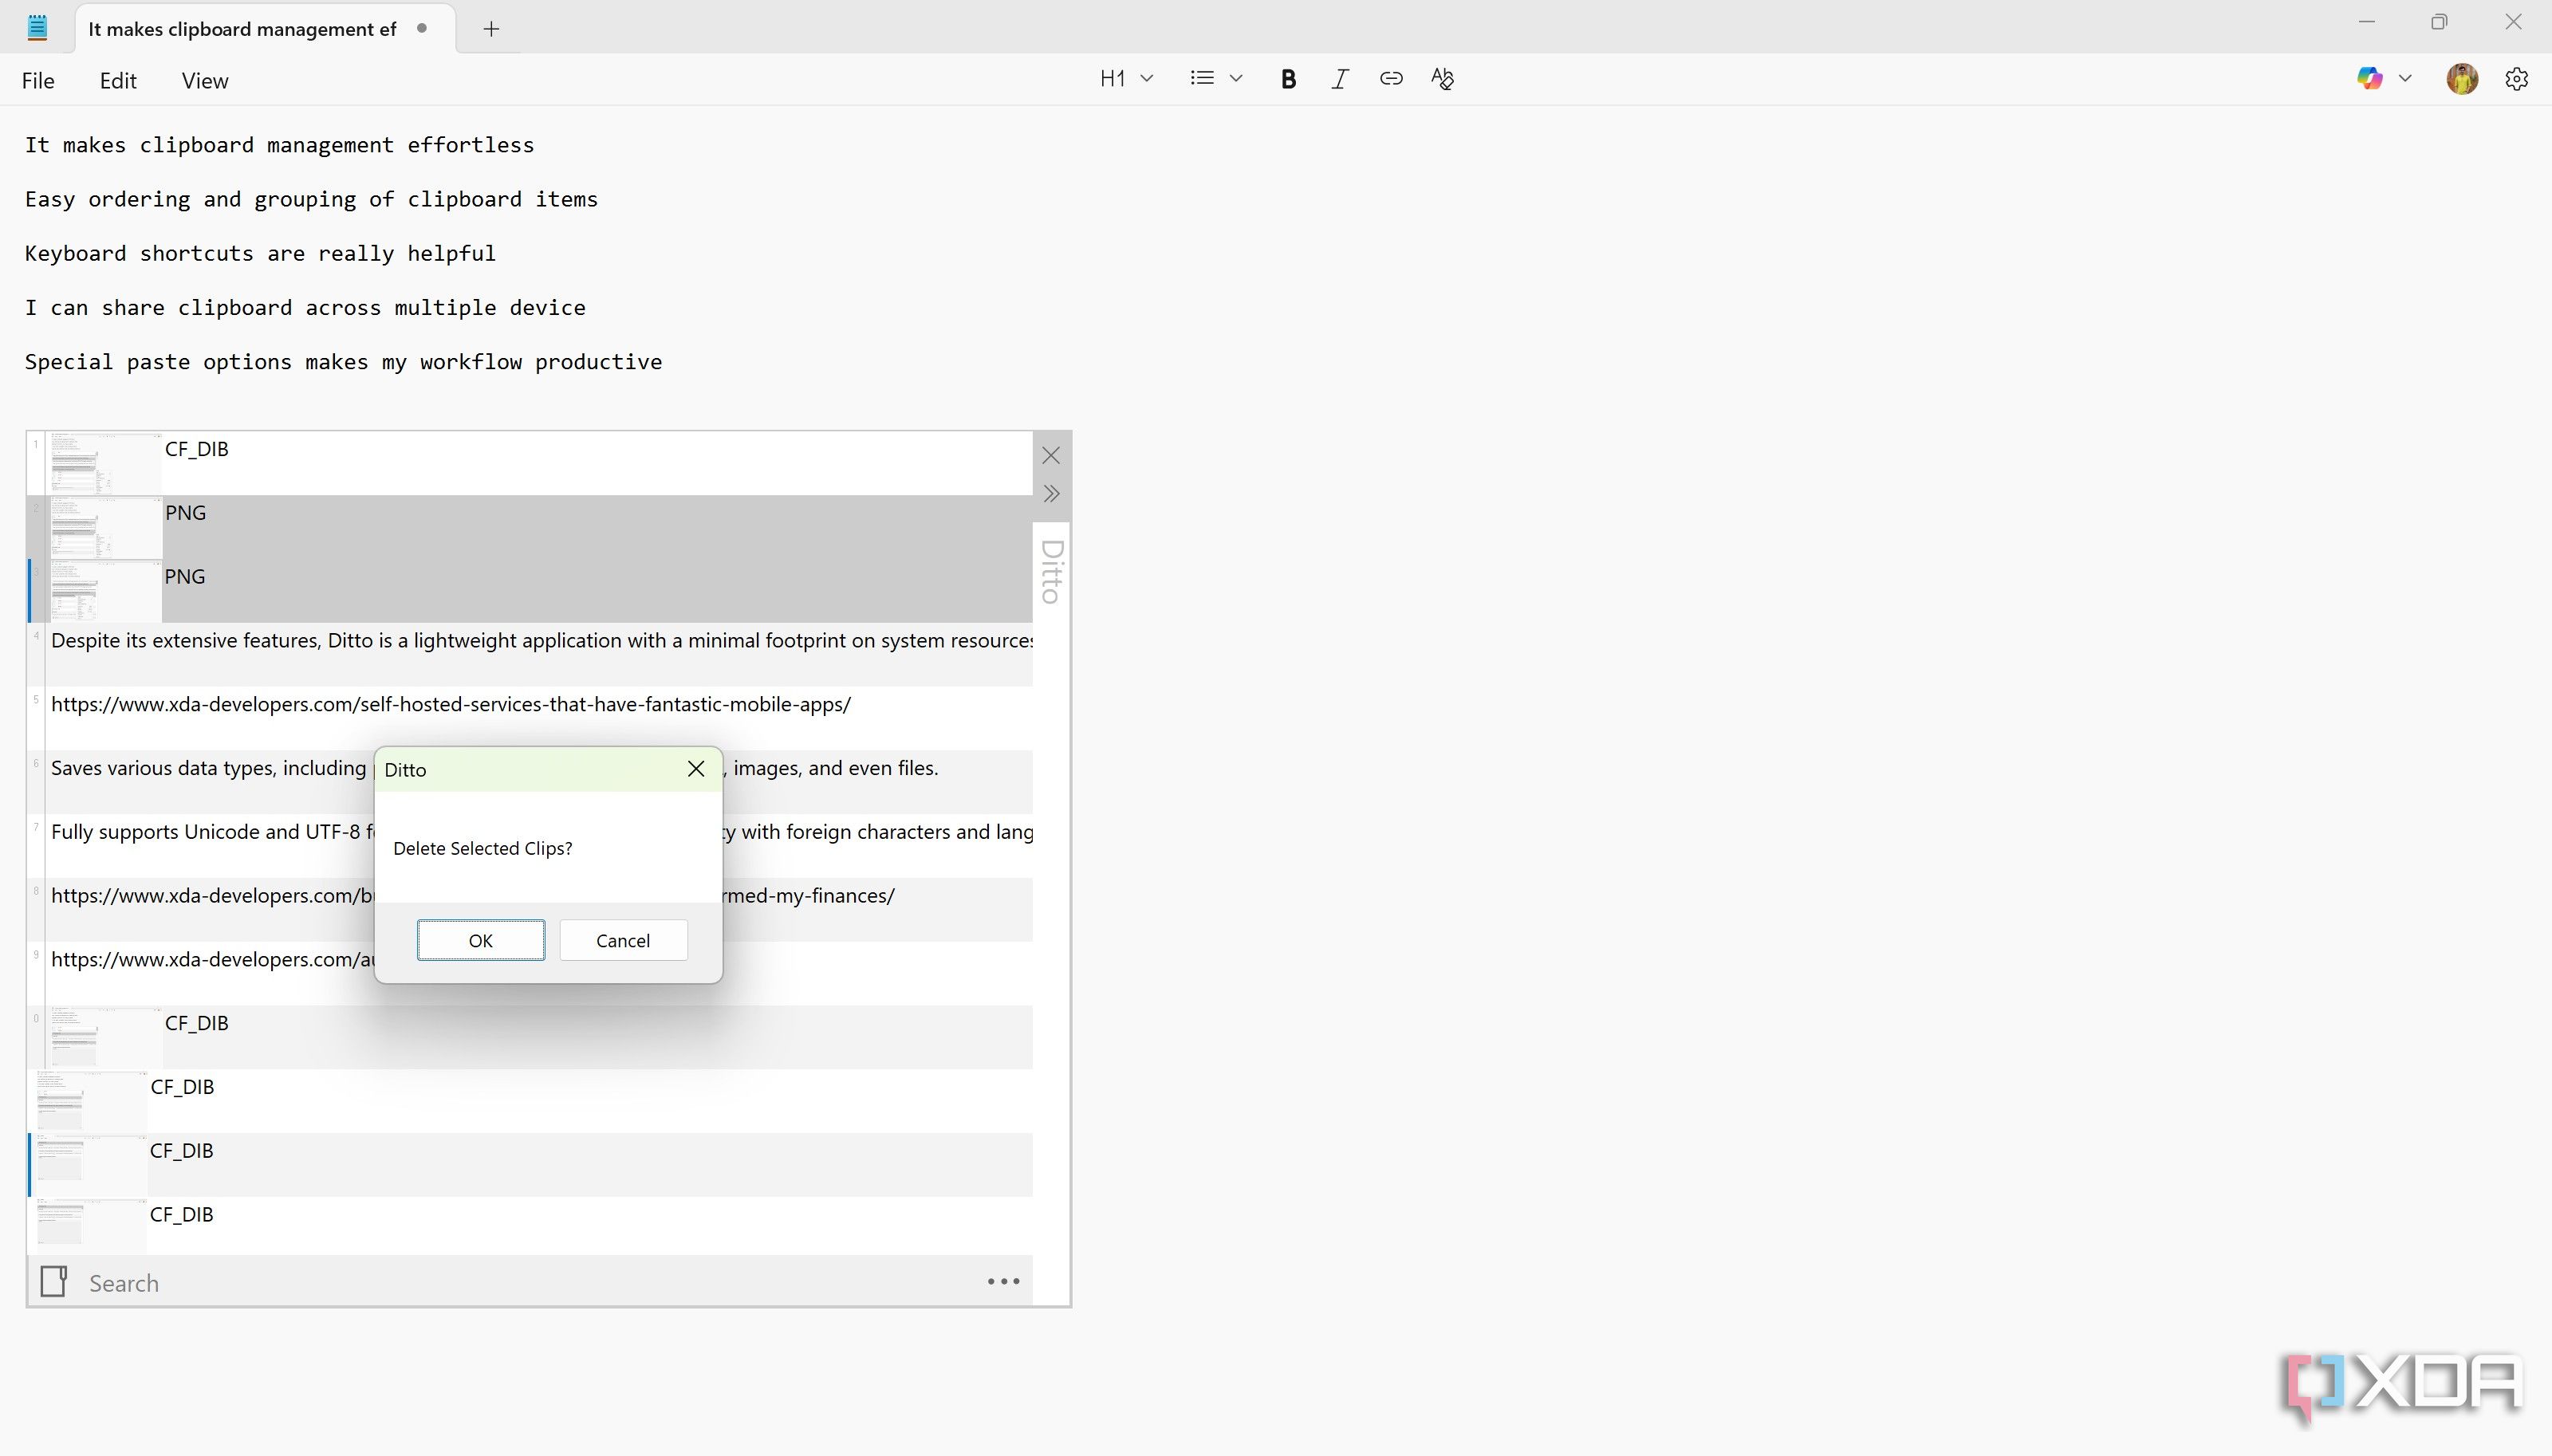Select the 'Fully supports Unicode' clip
Image resolution: width=2552 pixels, height=1456 pixels.
tap(530, 845)
